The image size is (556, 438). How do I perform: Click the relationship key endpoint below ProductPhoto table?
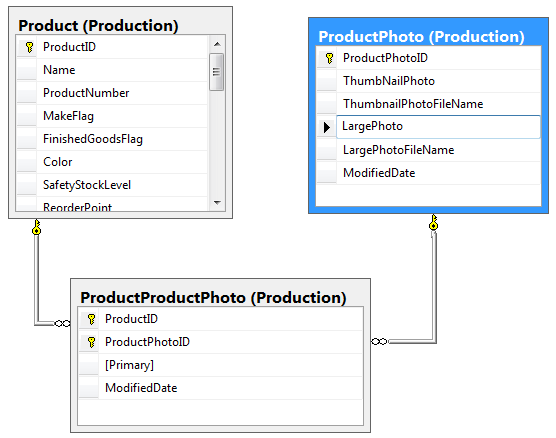click(x=433, y=222)
